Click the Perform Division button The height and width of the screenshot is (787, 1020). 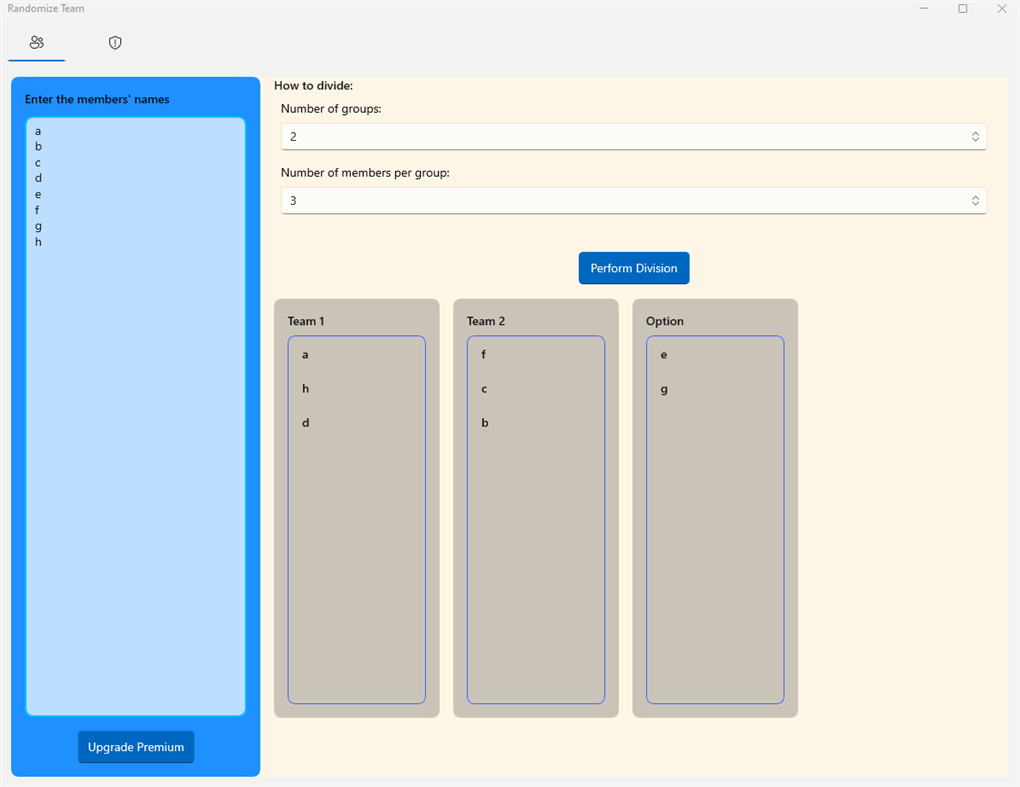pos(633,267)
